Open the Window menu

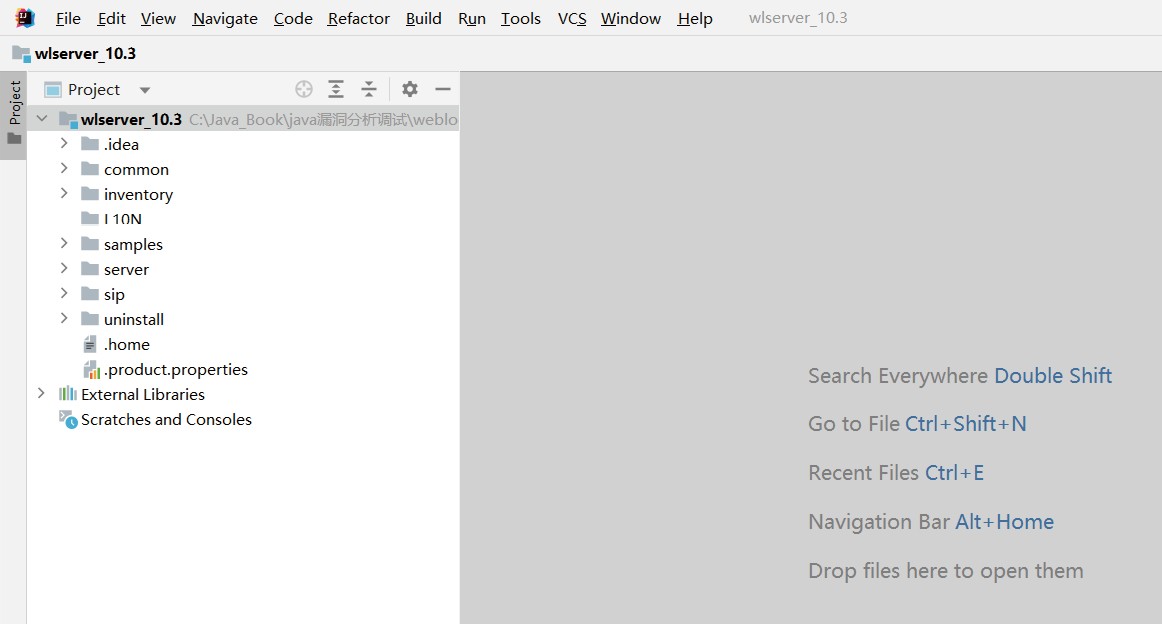[x=631, y=19]
